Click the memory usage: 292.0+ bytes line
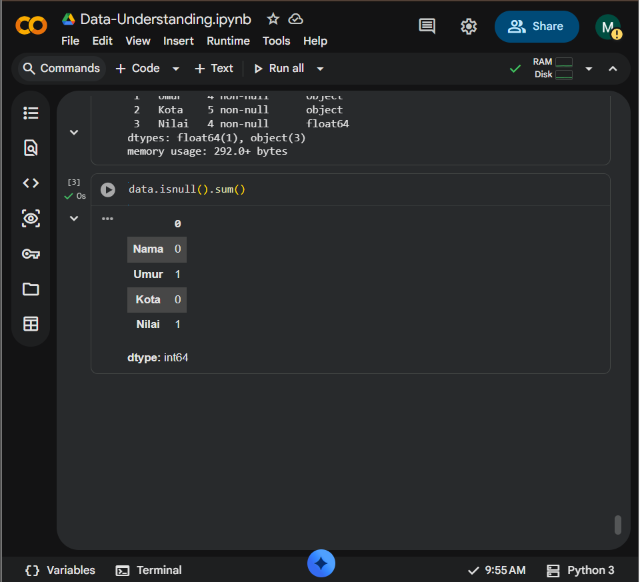Viewport: 640px width, 582px height. tap(207, 151)
